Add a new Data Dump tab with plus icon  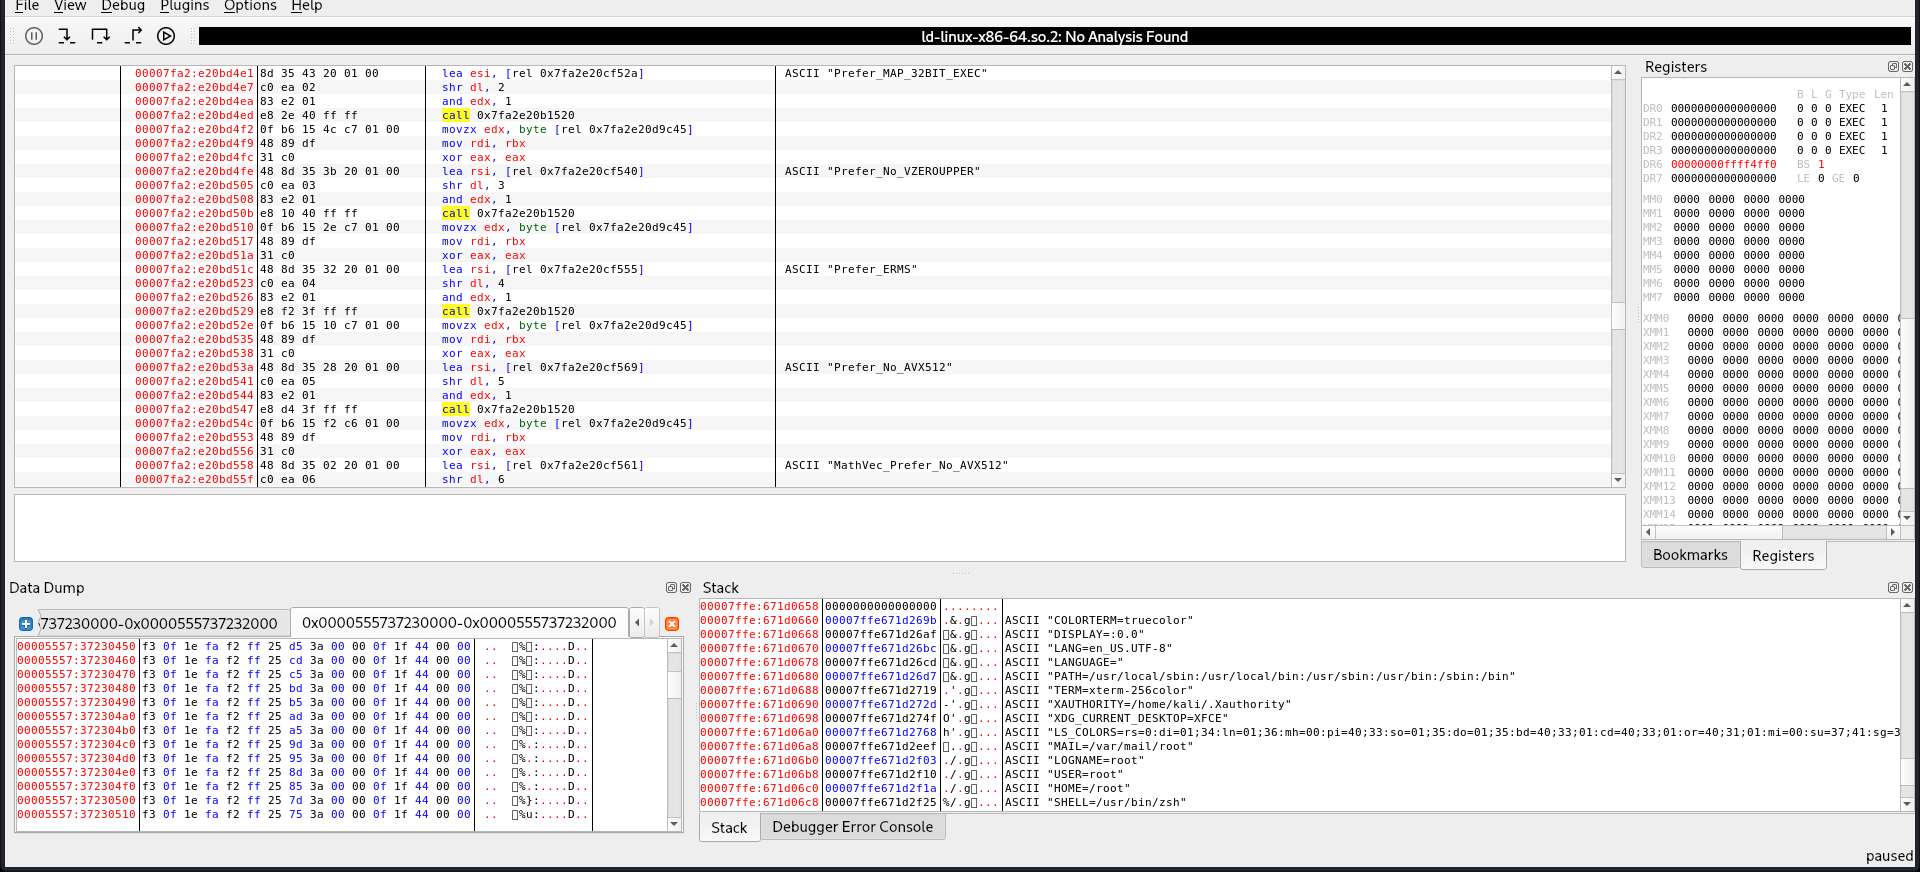click(x=26, y=623)
